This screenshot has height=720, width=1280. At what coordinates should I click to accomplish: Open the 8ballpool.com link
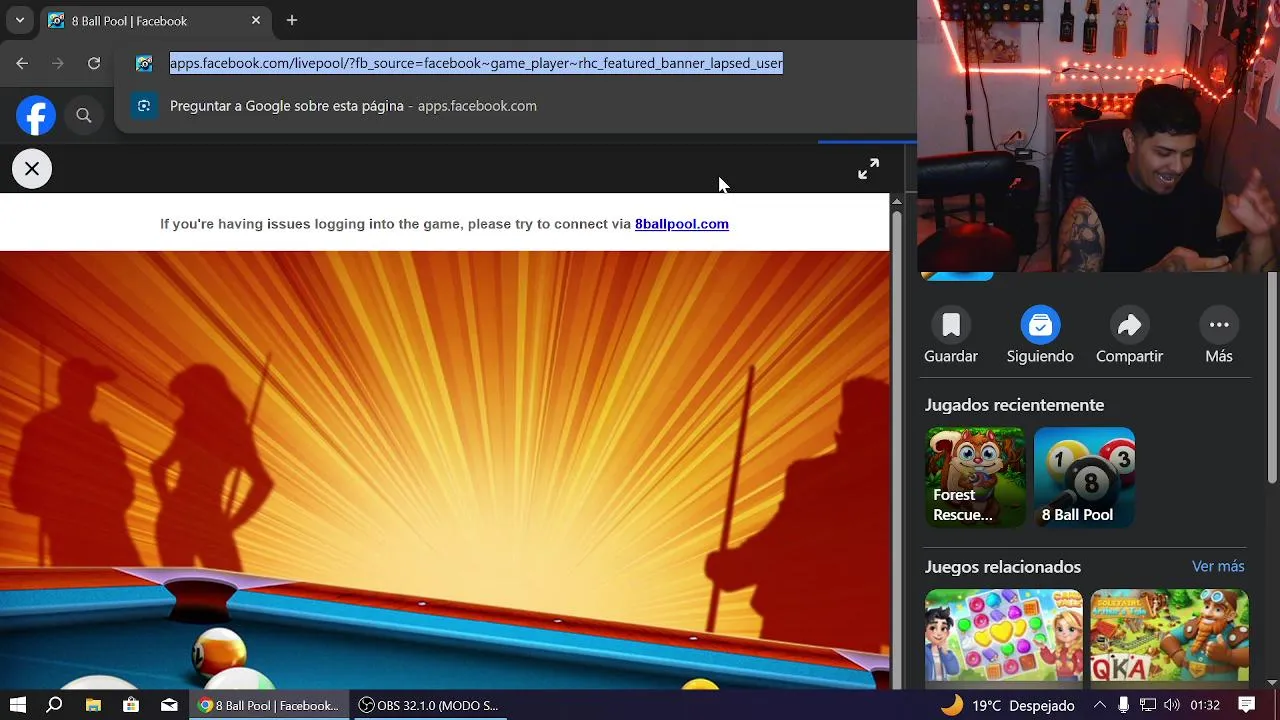tap(682, 224)
